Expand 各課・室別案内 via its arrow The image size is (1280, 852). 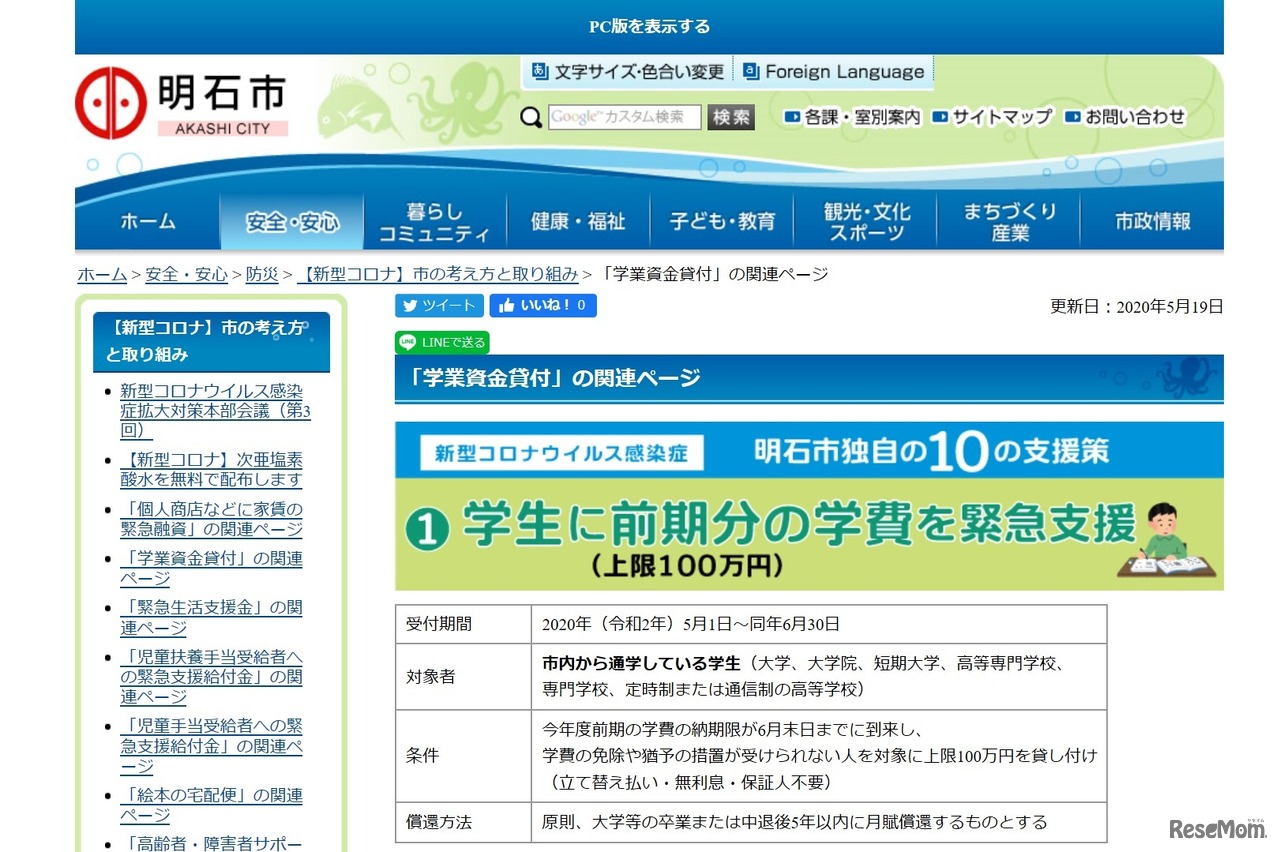pos(790,117)
